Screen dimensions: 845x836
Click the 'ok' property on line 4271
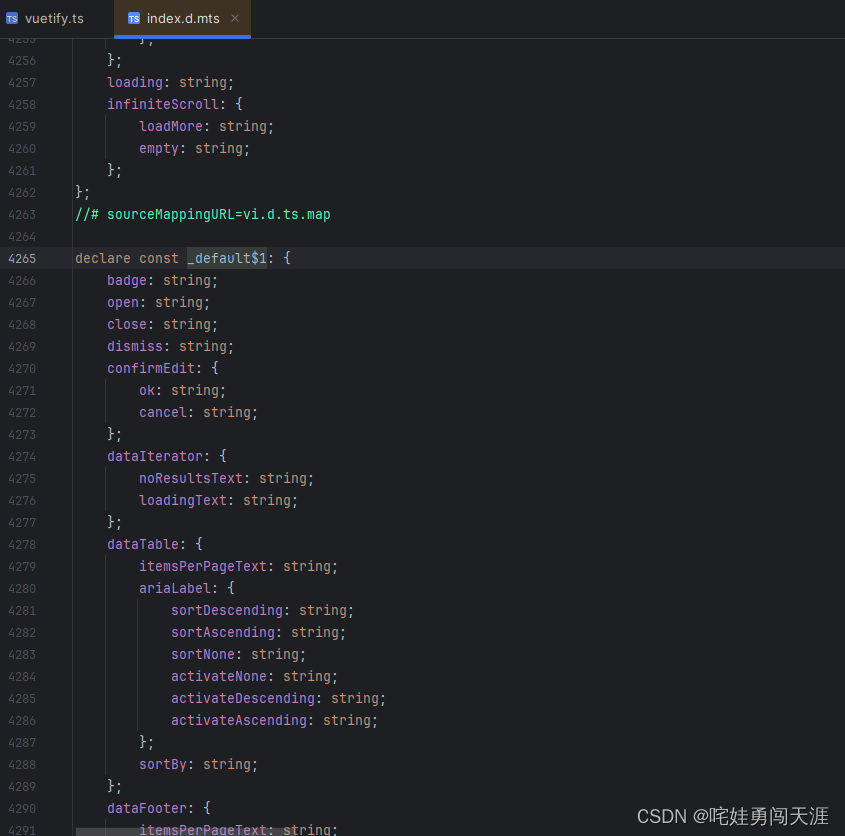tap(147, 390)
